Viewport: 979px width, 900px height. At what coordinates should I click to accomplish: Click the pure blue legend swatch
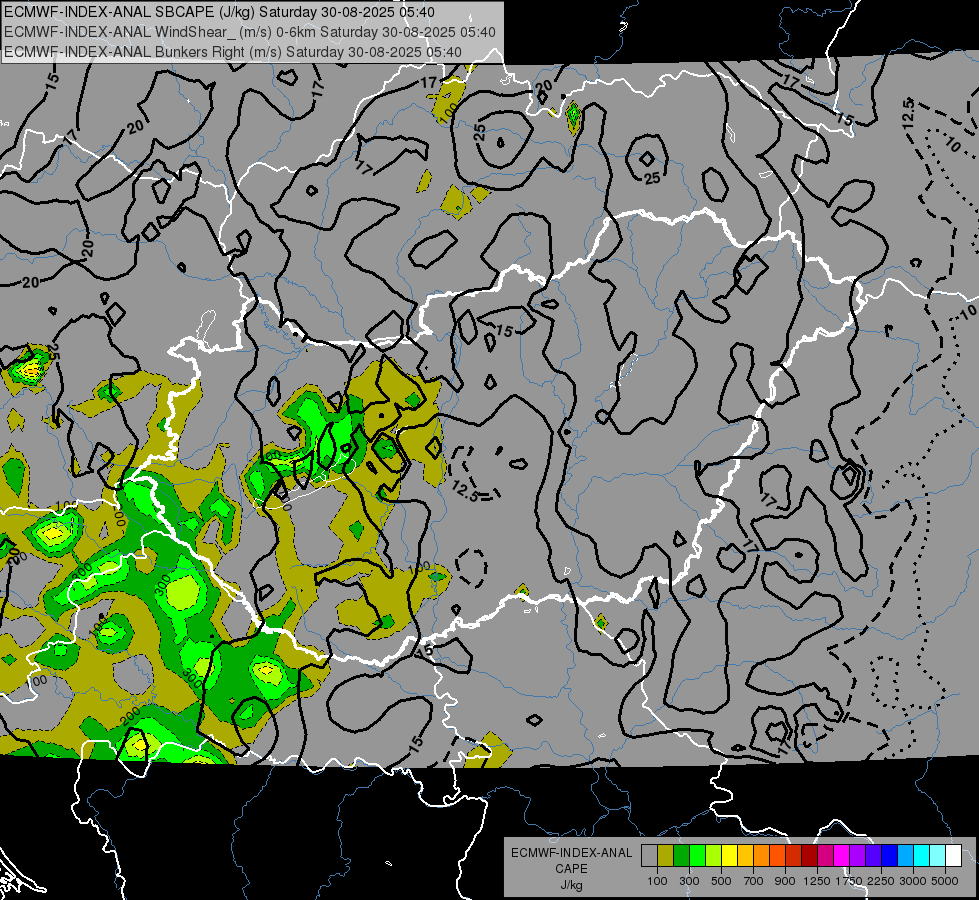[889, 856]
